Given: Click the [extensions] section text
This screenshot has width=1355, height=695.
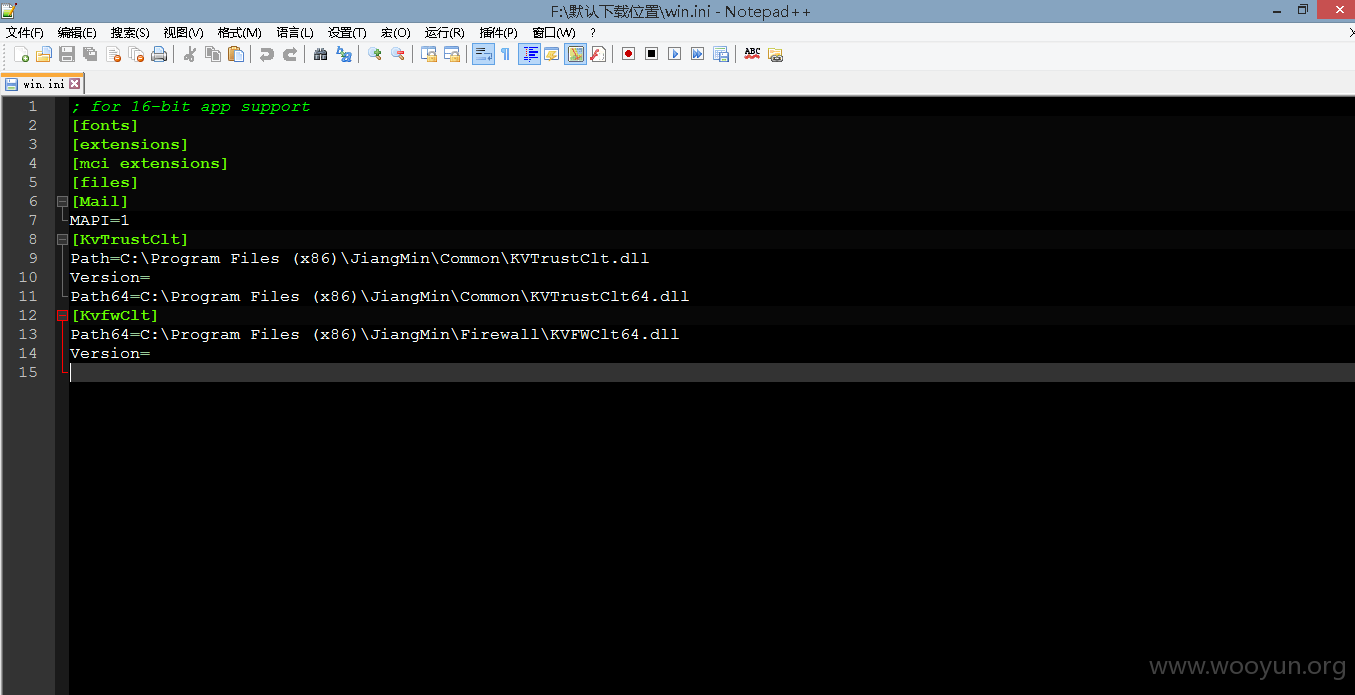Looking at the screenshot, I should point(130,144).
